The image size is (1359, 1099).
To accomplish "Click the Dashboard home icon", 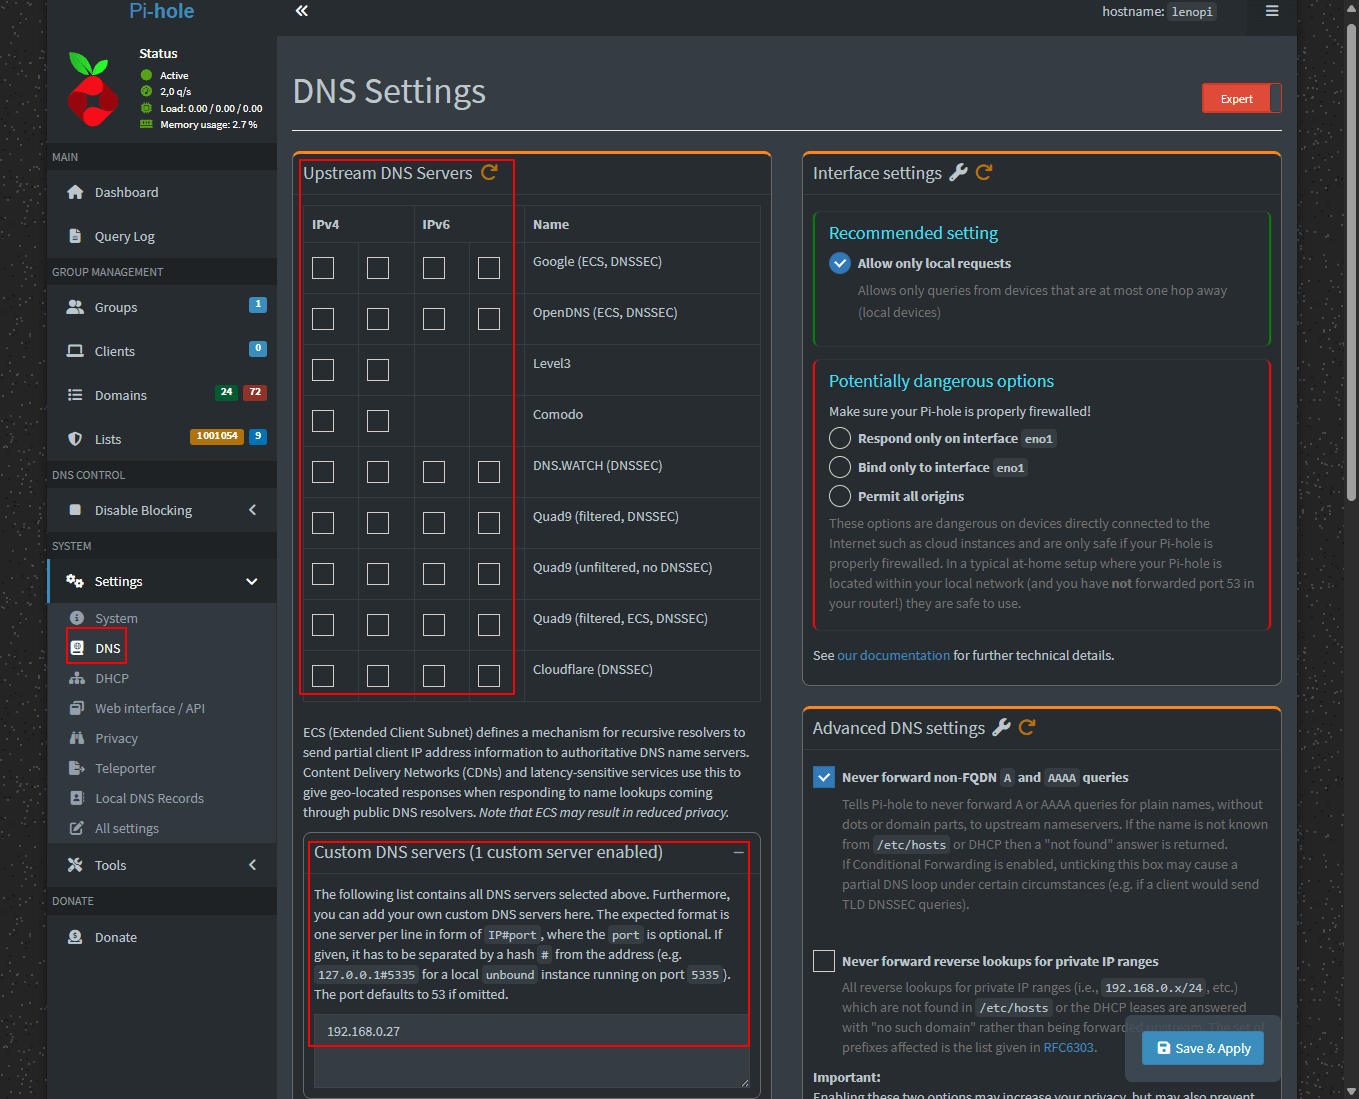I will pos(75,192).
